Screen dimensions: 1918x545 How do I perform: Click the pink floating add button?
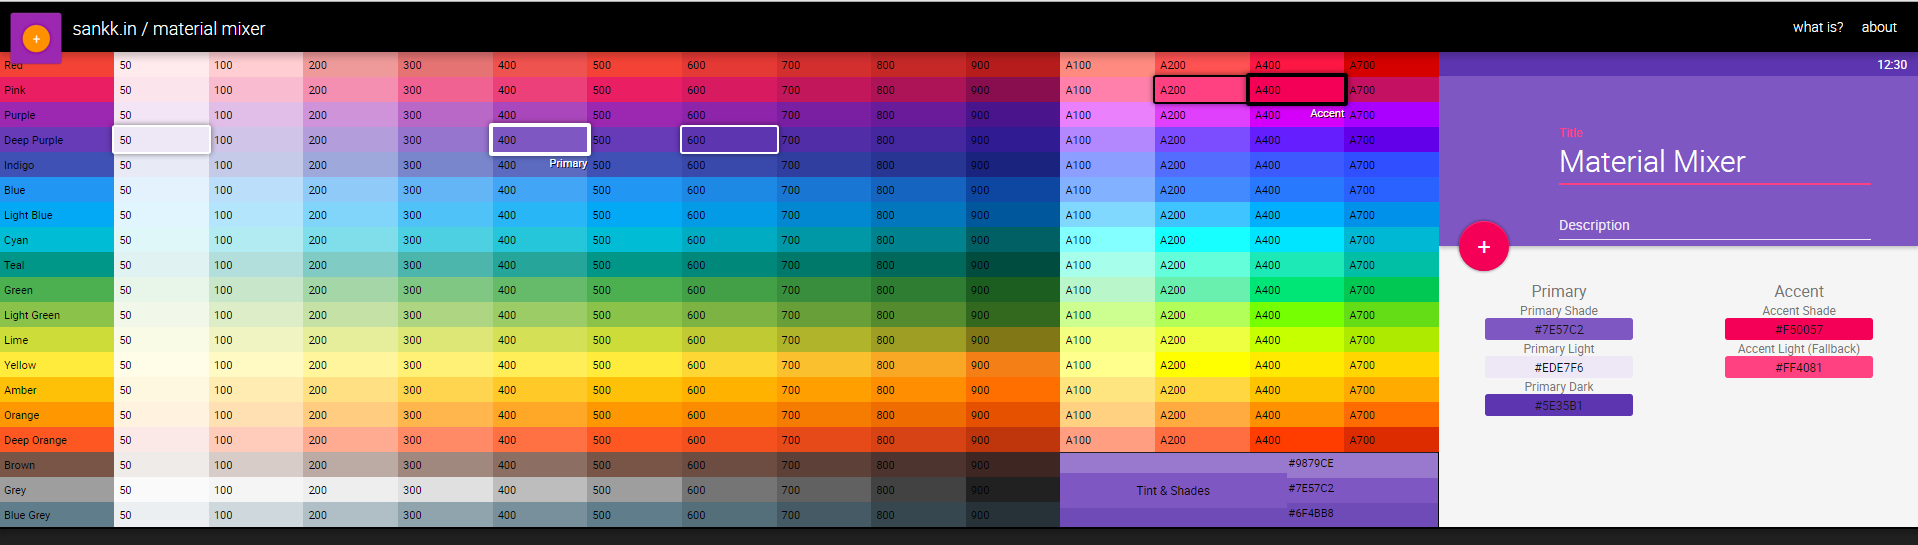click(1483, 246)
